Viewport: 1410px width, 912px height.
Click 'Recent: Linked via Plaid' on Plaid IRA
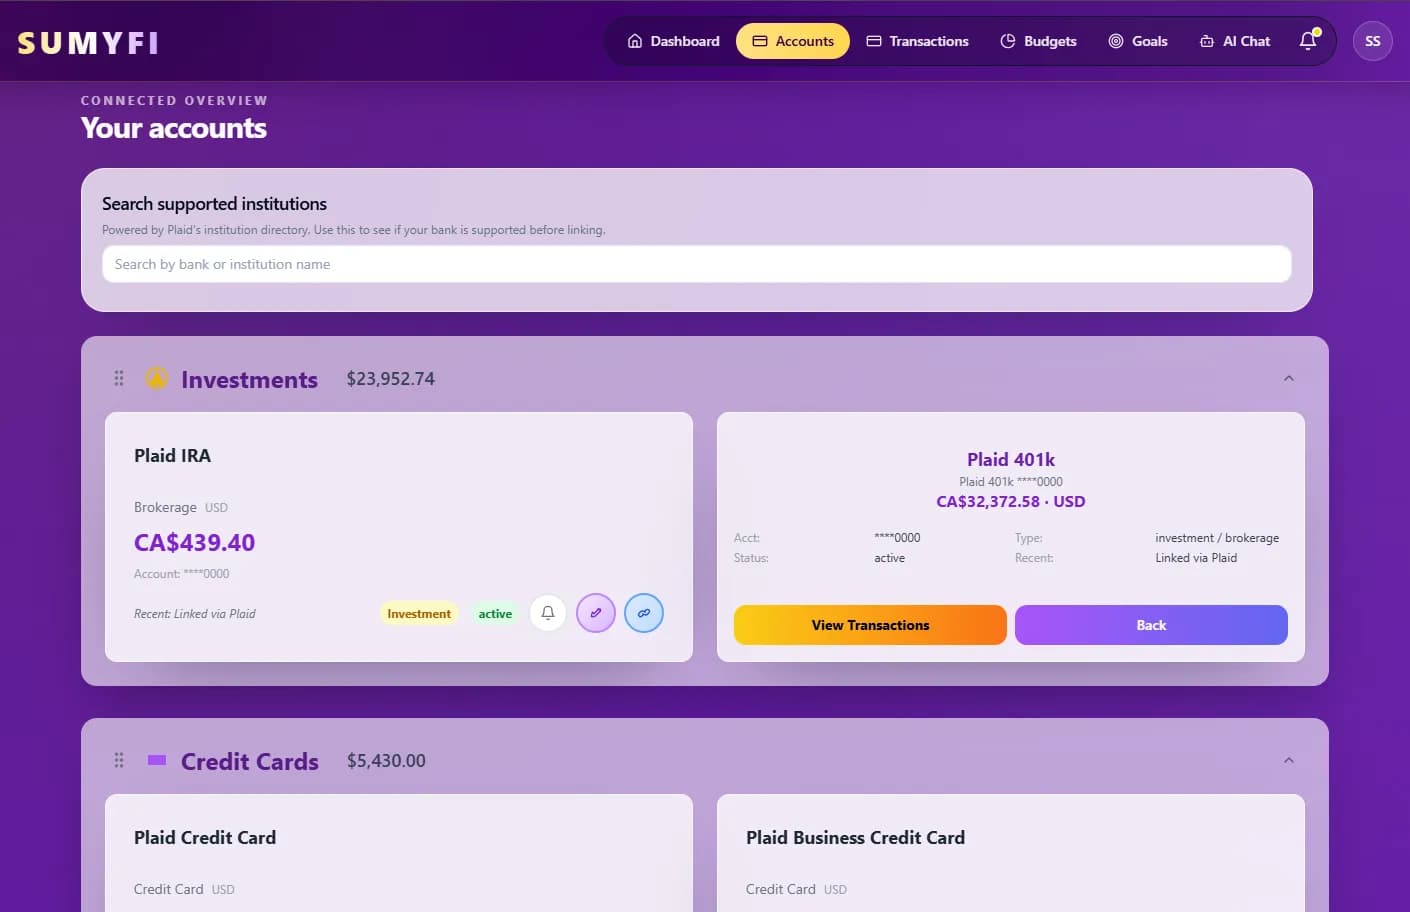point(195,614)
